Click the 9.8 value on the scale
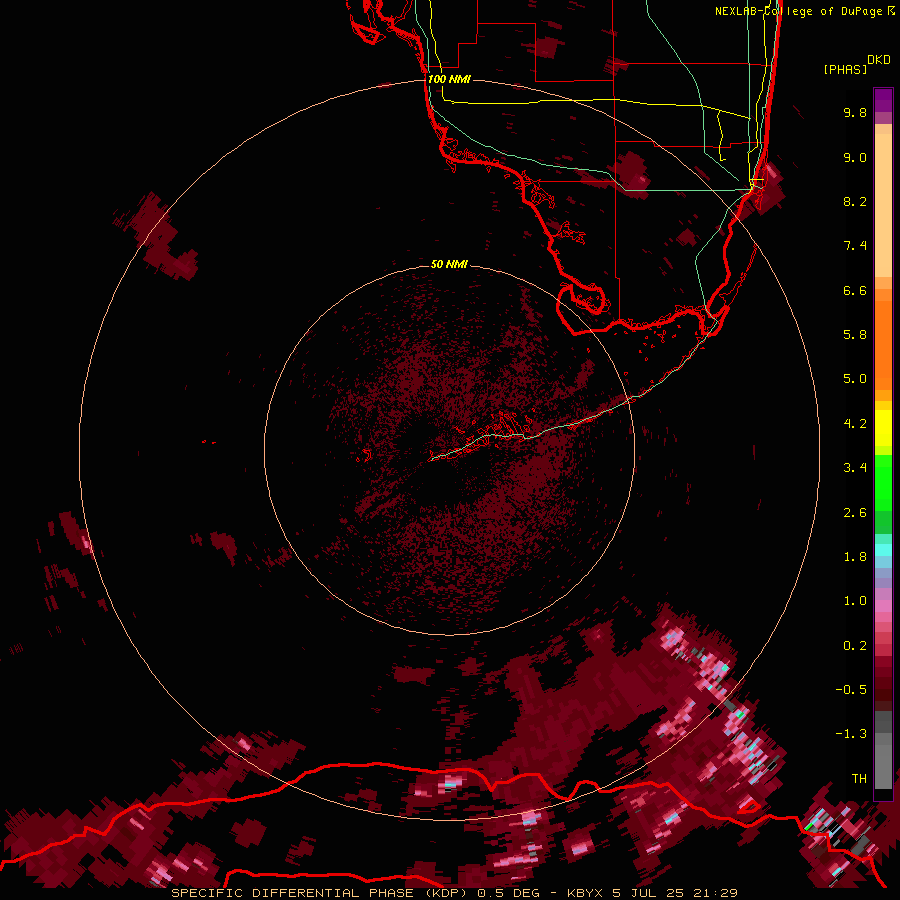The image size is (900, 900). point(855,112)
